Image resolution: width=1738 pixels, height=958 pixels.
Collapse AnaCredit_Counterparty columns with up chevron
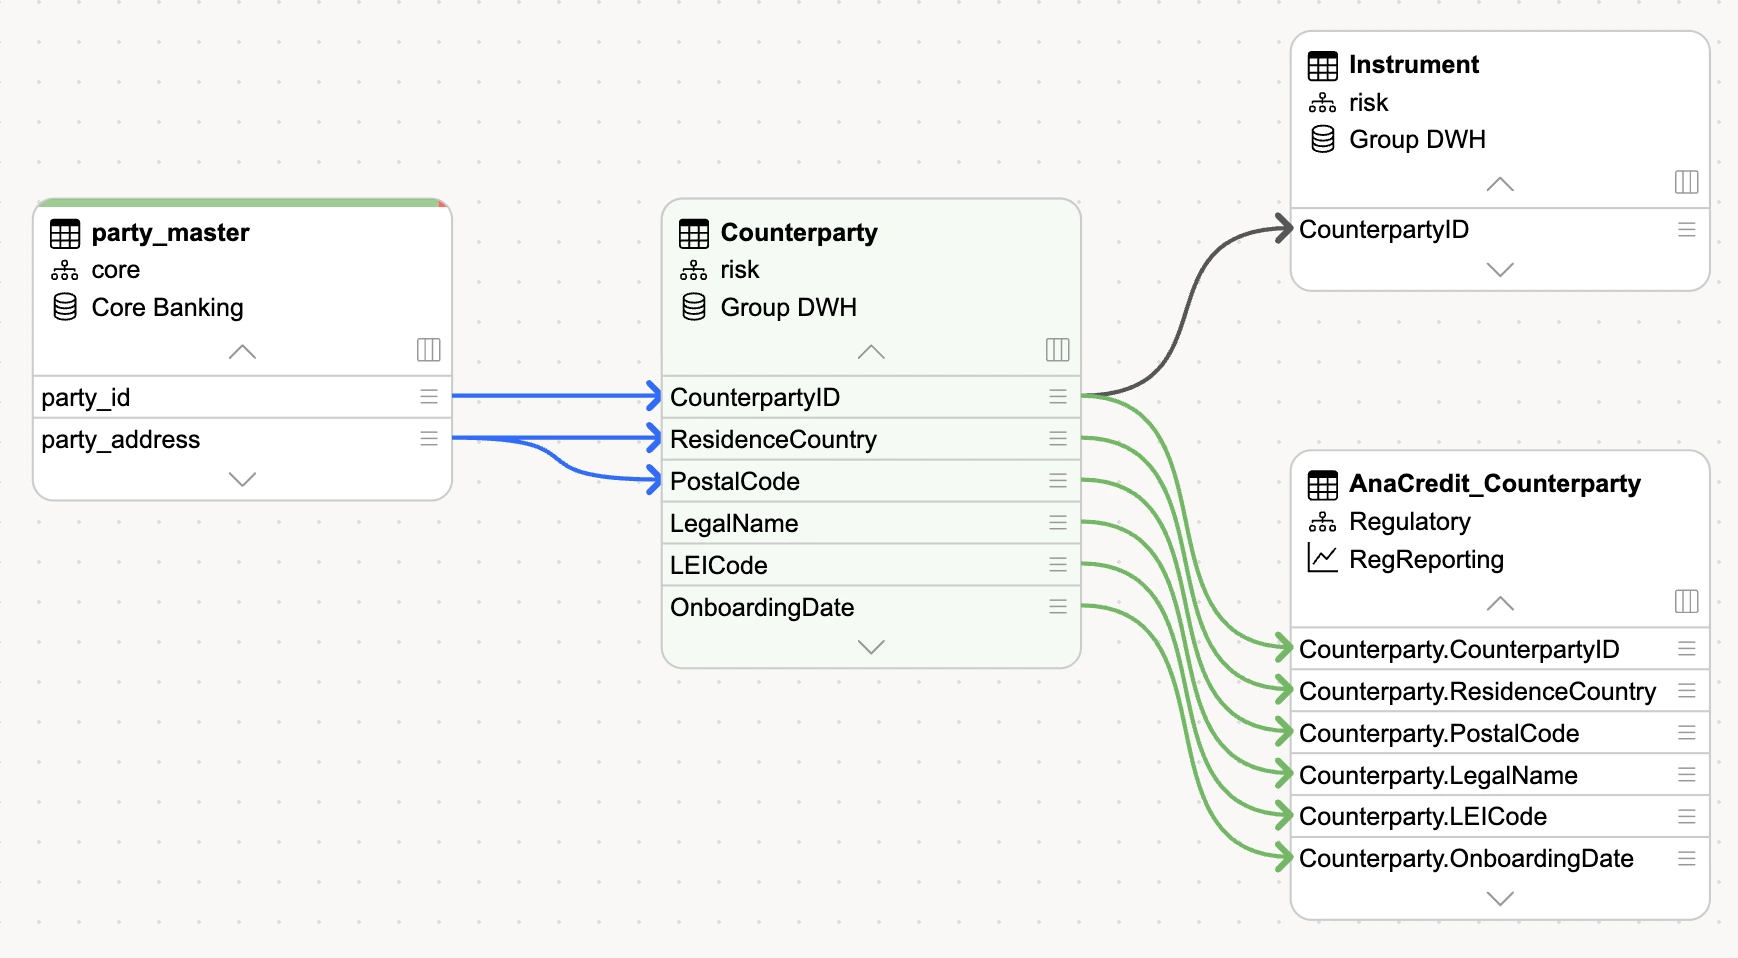click(1500, 603)
